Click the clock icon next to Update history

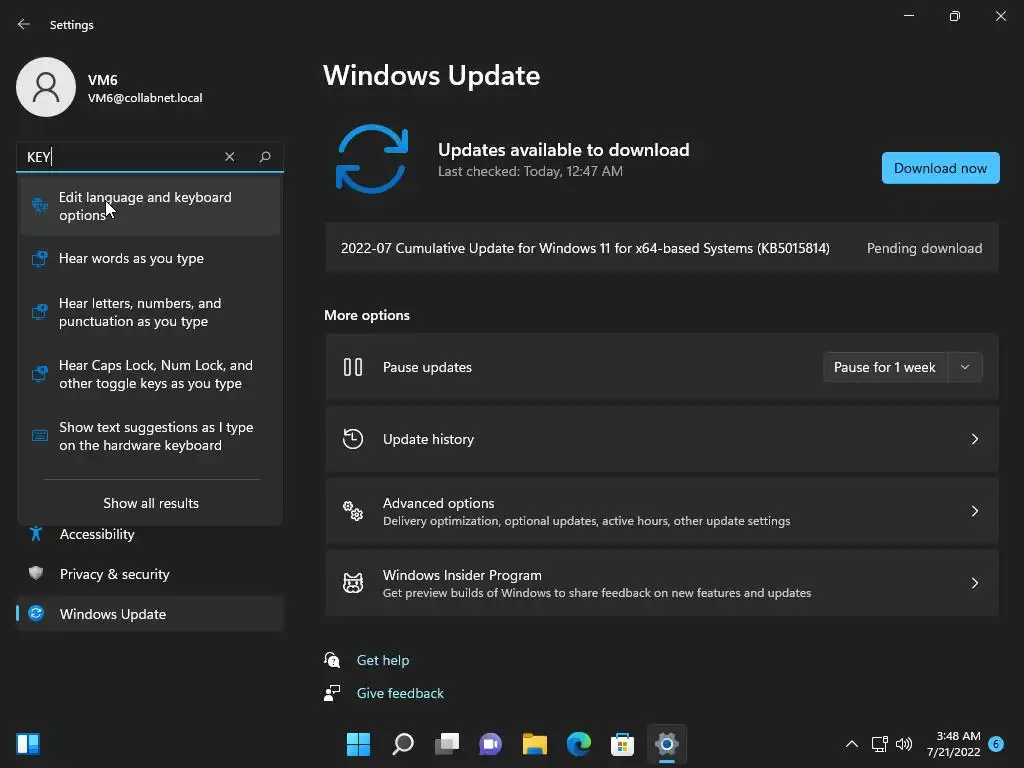point(353,439)
